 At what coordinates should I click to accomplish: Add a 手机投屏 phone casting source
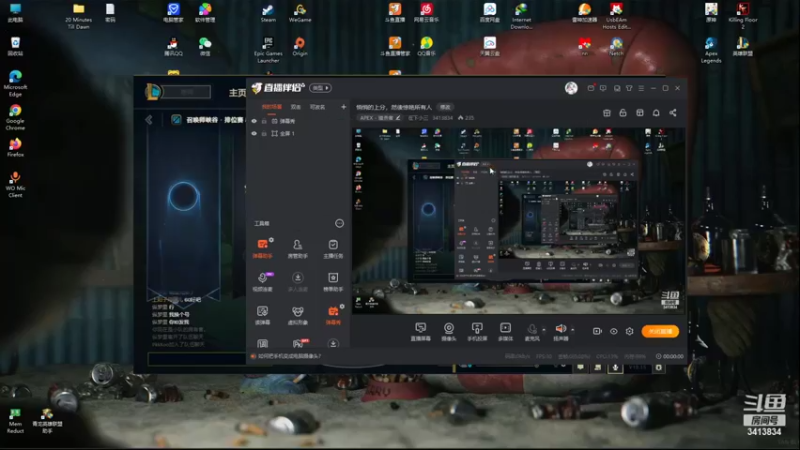click(477, 332)
